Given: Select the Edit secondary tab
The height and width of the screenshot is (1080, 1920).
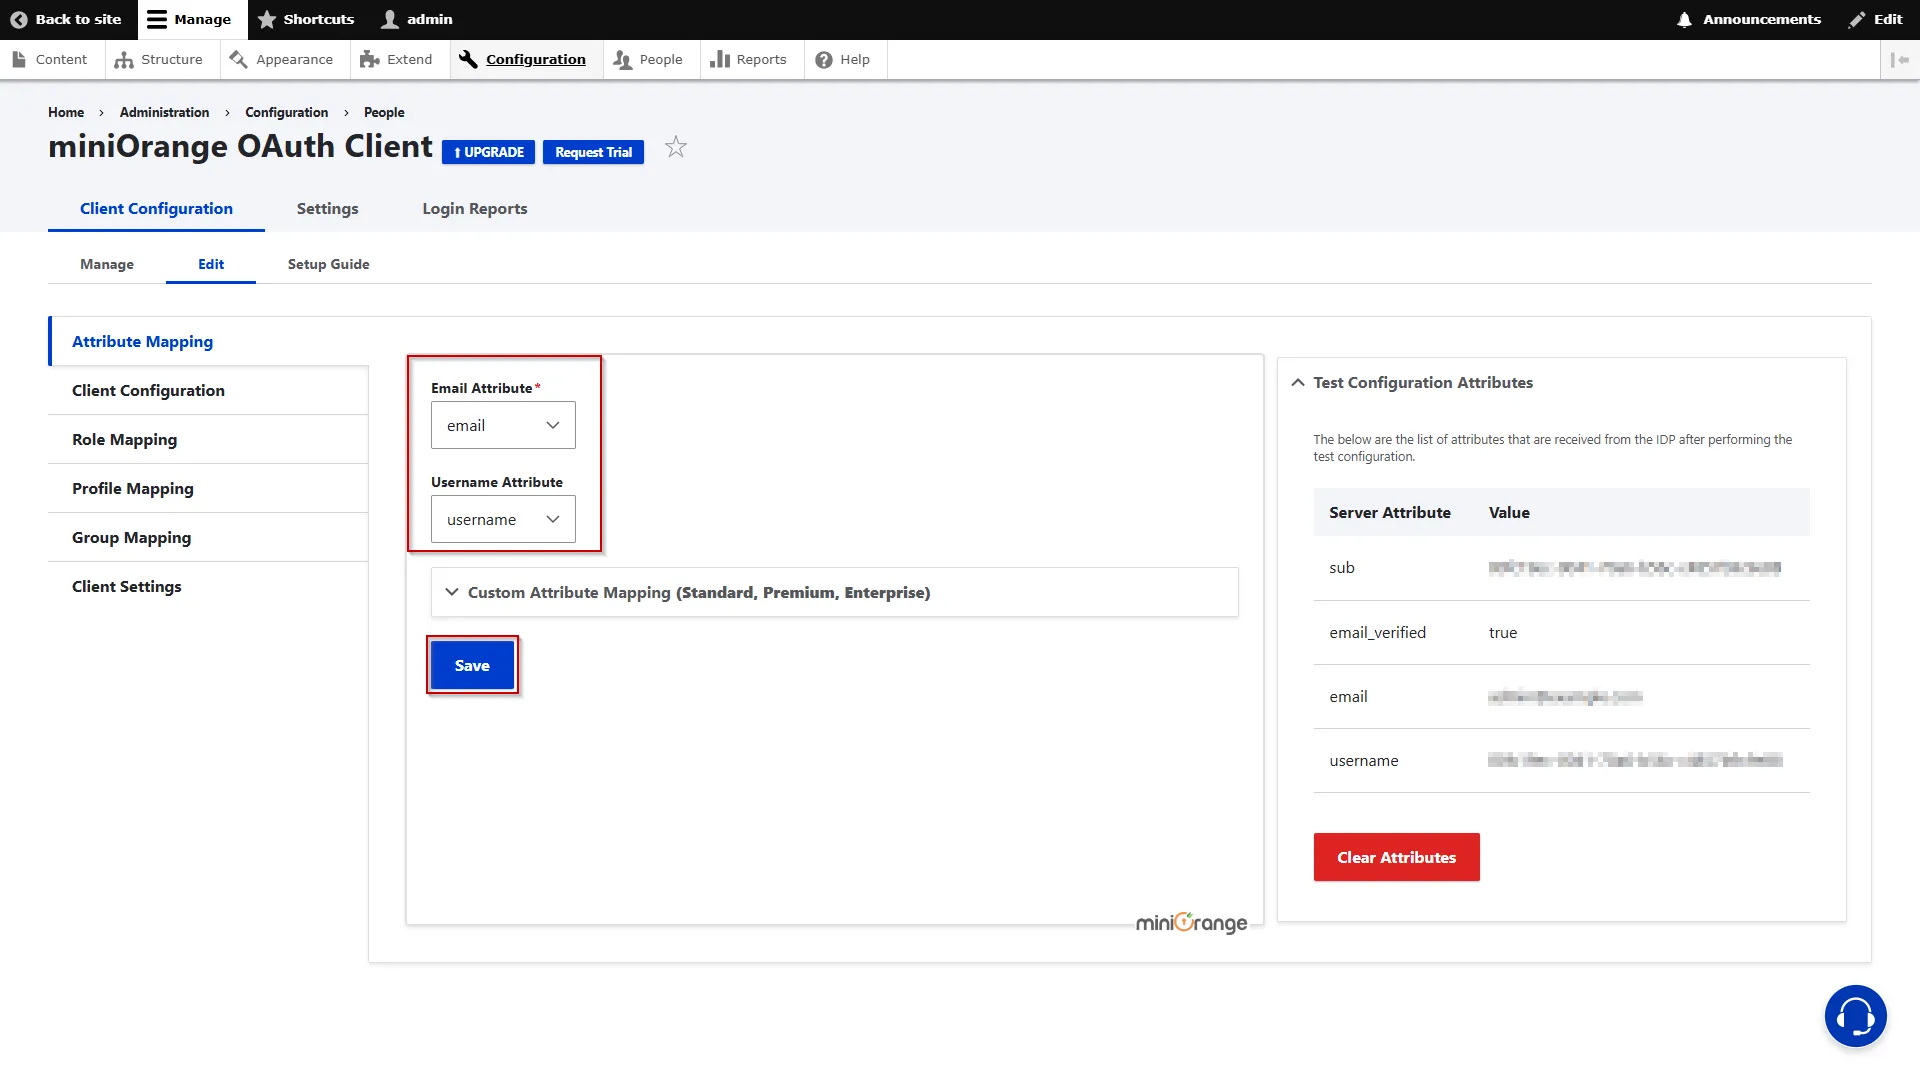Looking at the screenshot, I should point(211,264).
